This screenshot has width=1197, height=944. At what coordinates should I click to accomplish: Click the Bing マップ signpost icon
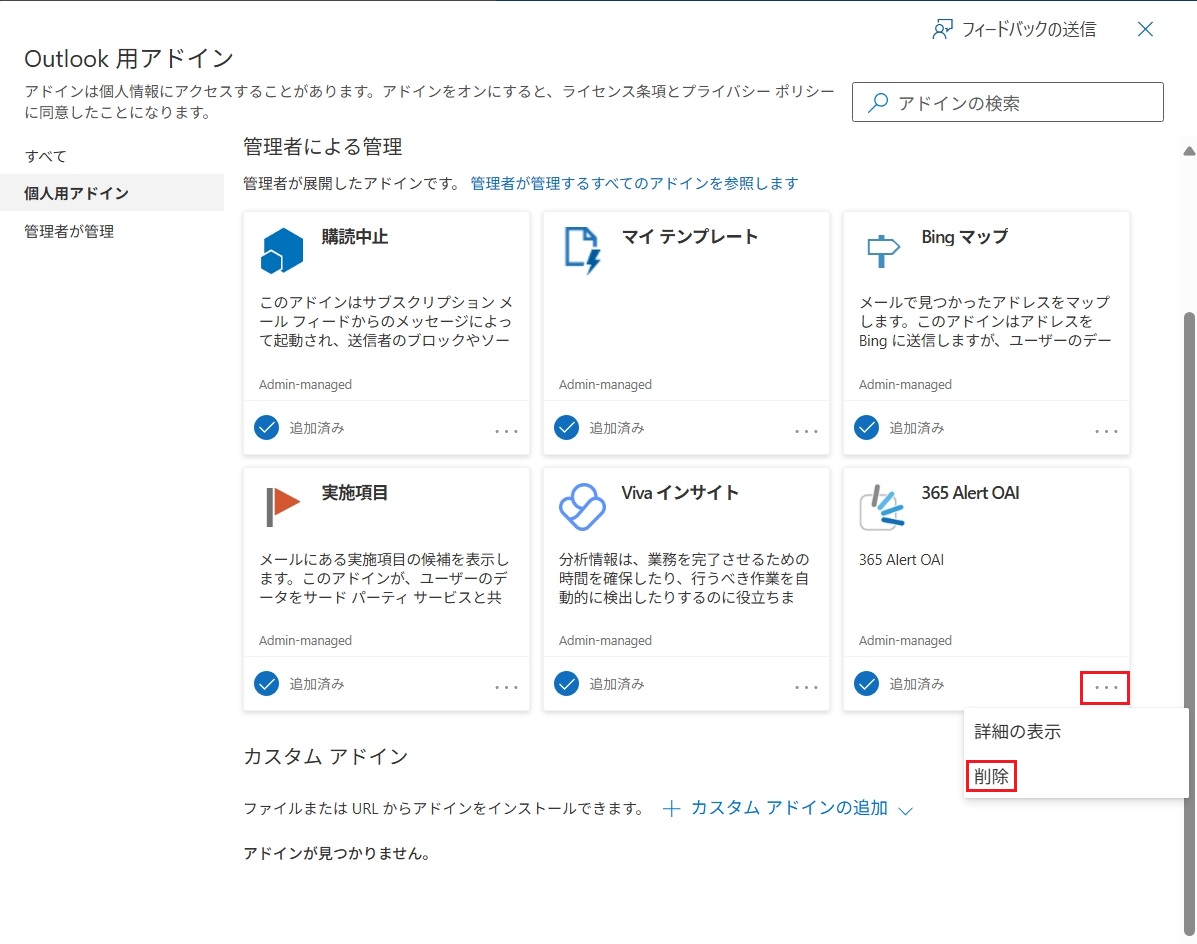[882, 250]
